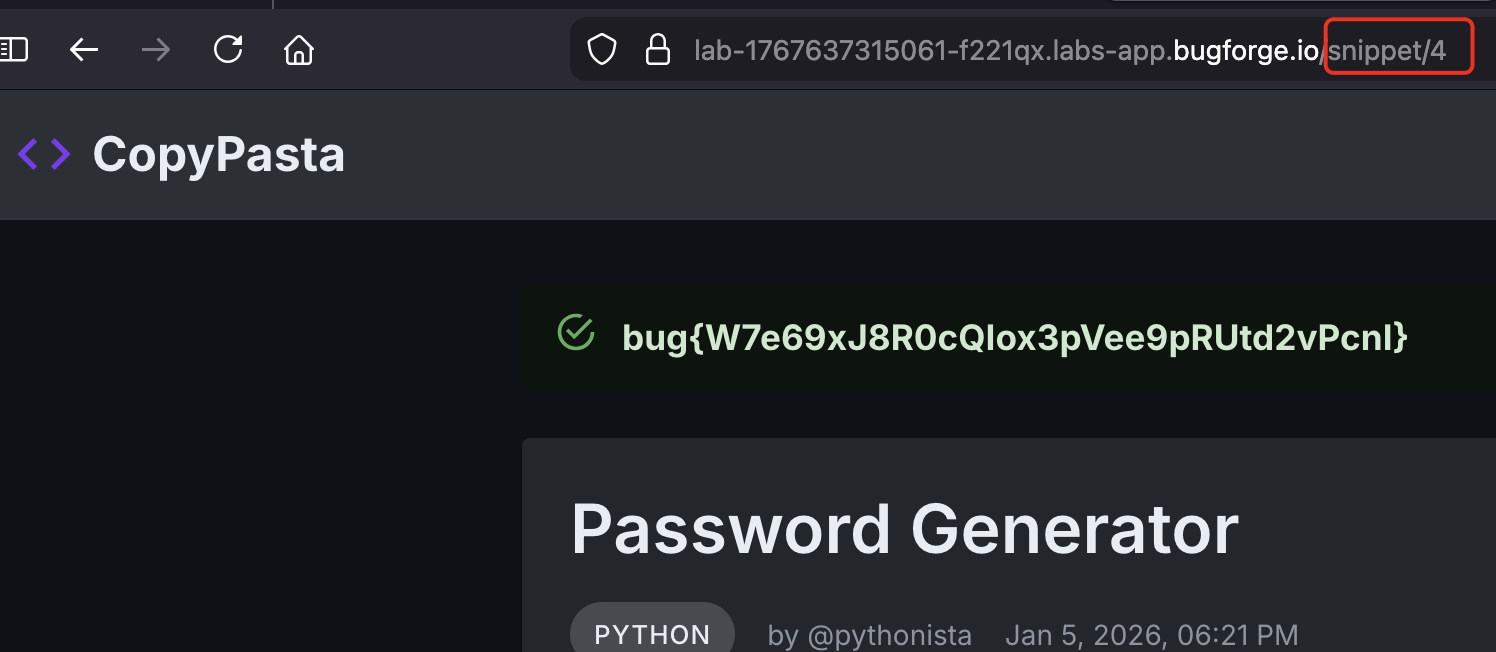Click the bugforge.io domain in the address bar
The width and height of the screenshot is (1496, 652).
tap(1246, 50)
